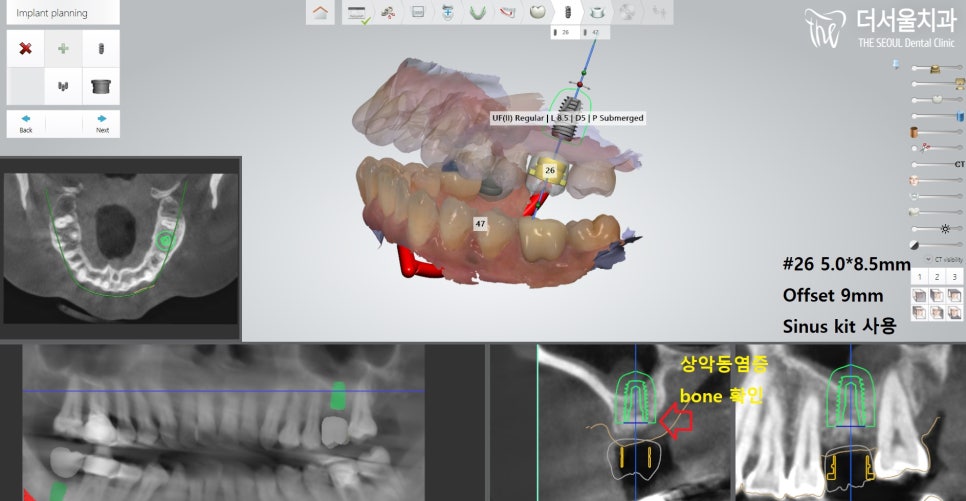Switch to implant 26 sub-tab
Viewport: 966px width, 501px height.
tap(565, 32)
